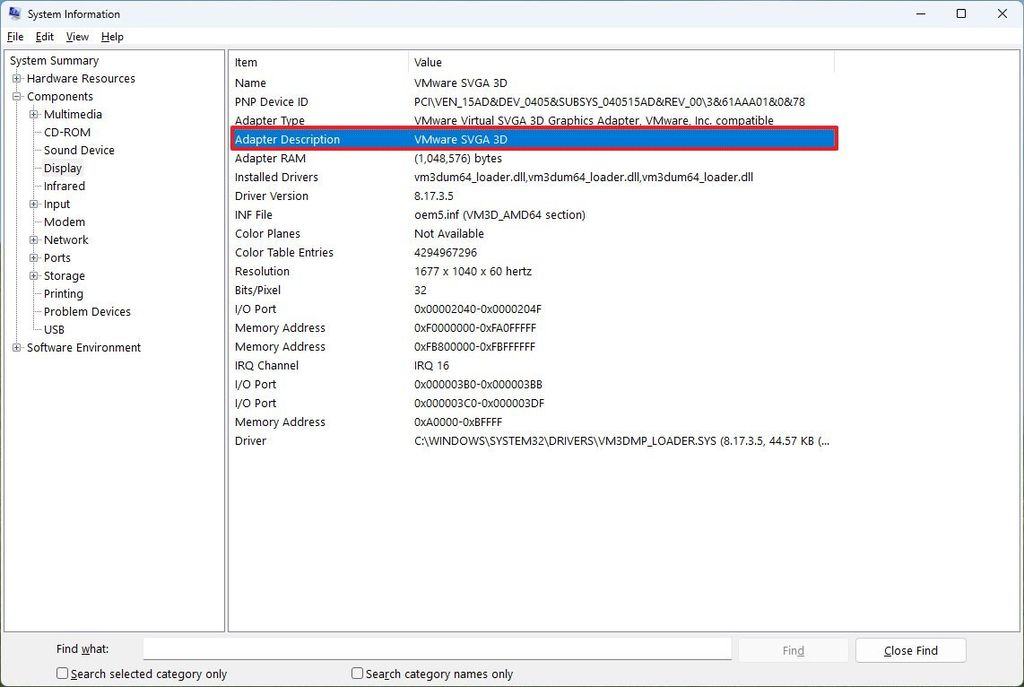Select the Installed Drivers row
The width and height of the screenshot is (1024, 687).
pyautogui.click(x=534, y=177)
